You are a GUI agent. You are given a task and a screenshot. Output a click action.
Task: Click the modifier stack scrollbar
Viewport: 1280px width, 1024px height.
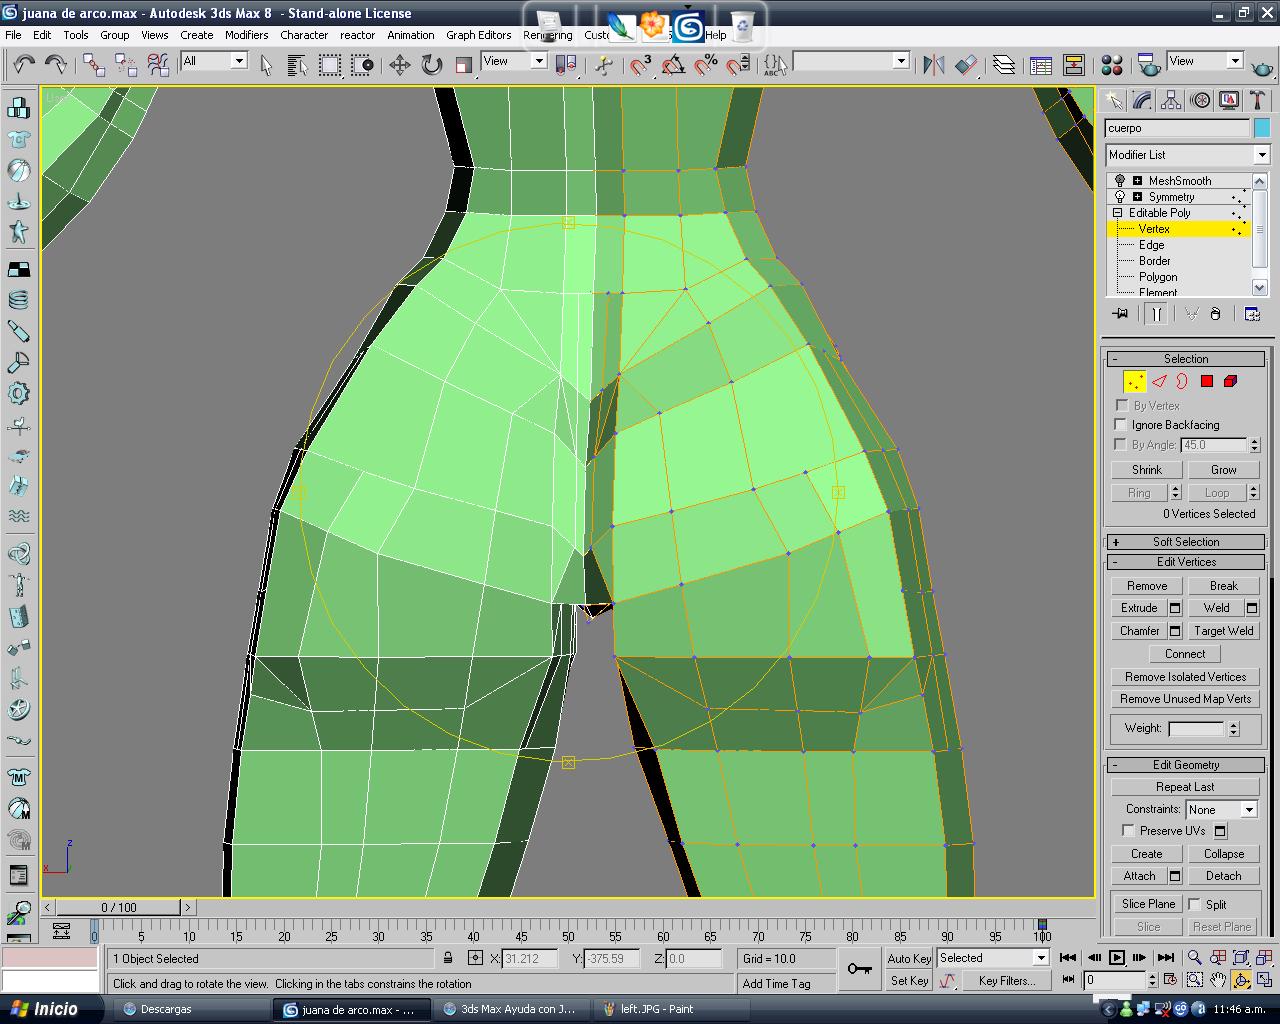pyautogui.click(x=1260, y=233)
